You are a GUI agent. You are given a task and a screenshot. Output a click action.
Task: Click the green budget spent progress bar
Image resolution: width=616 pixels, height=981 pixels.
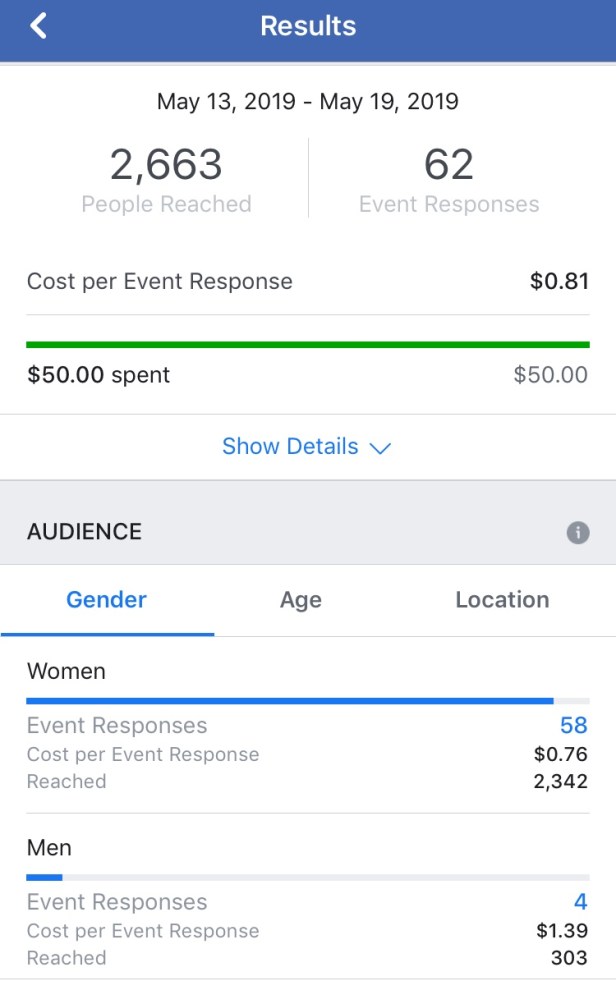pyautogui.click(x=308, y=345)
